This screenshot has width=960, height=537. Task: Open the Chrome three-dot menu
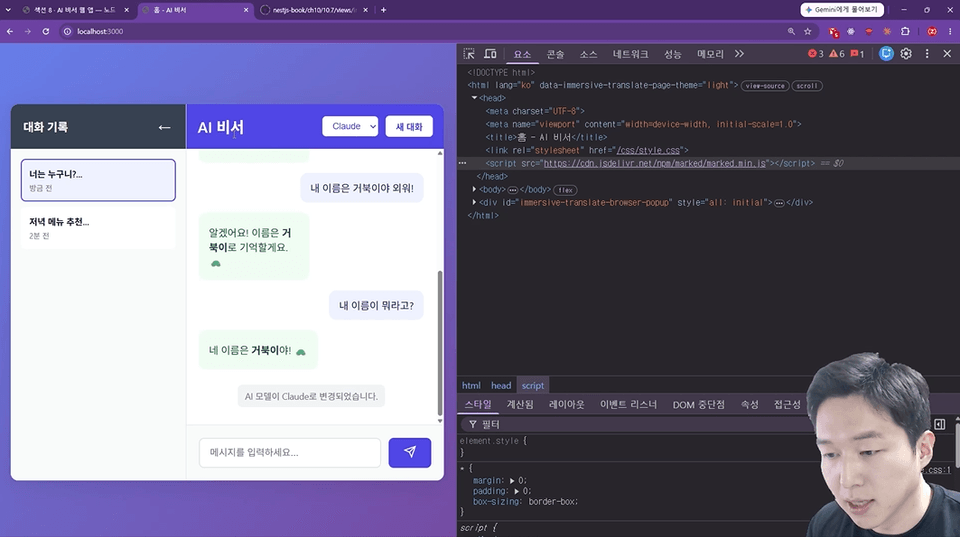[950, 31]
